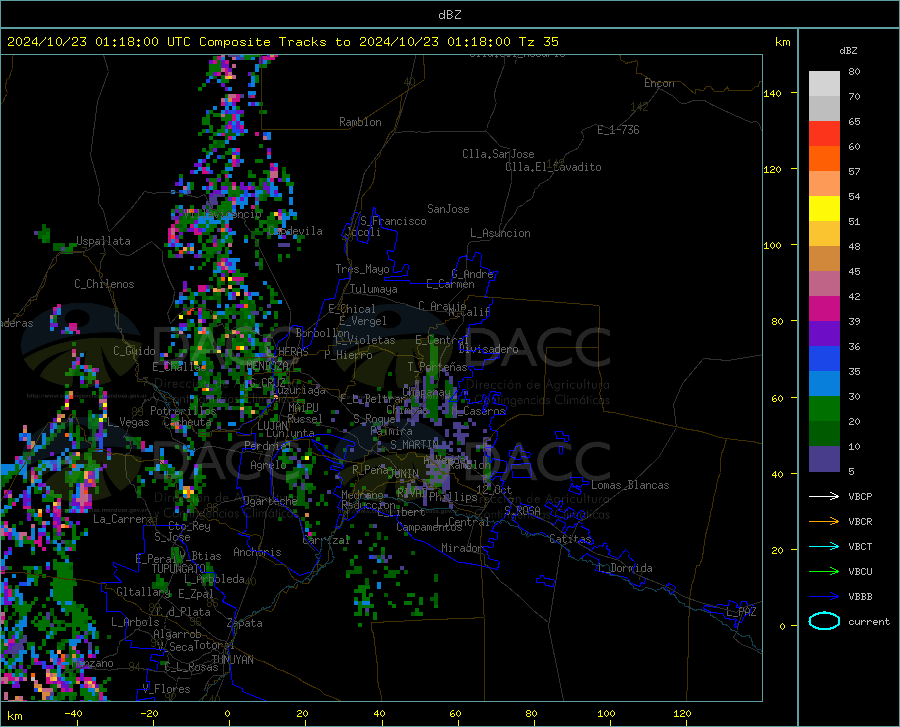Click the VBCT legend label

click(x=860, y=546)
